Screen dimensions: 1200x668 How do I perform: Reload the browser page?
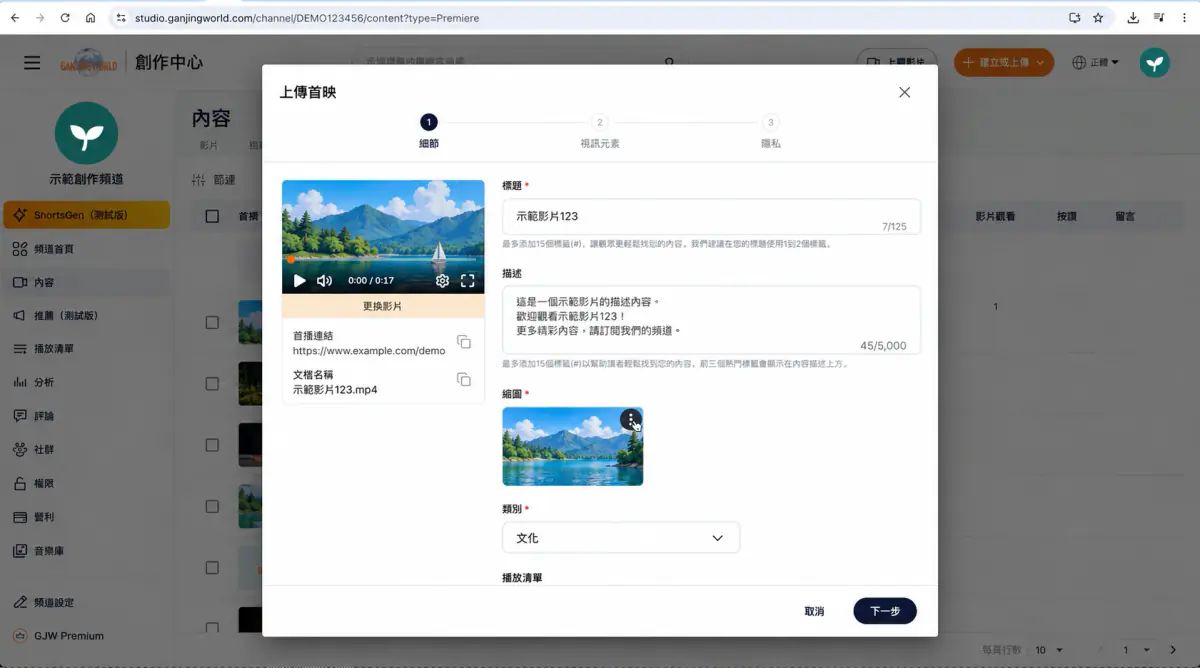click(65, 18)
